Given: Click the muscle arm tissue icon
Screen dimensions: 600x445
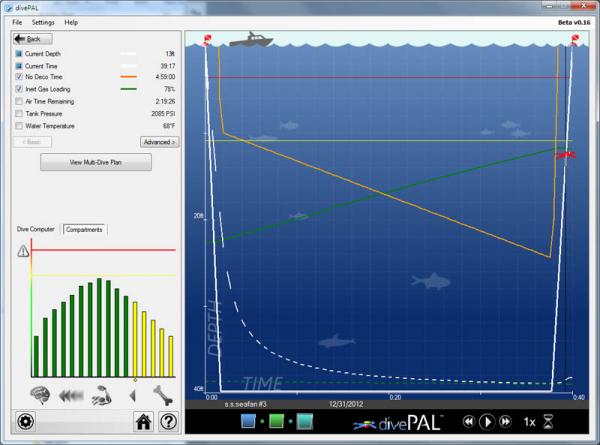Looking at the screenshot, I should point(101,395).
